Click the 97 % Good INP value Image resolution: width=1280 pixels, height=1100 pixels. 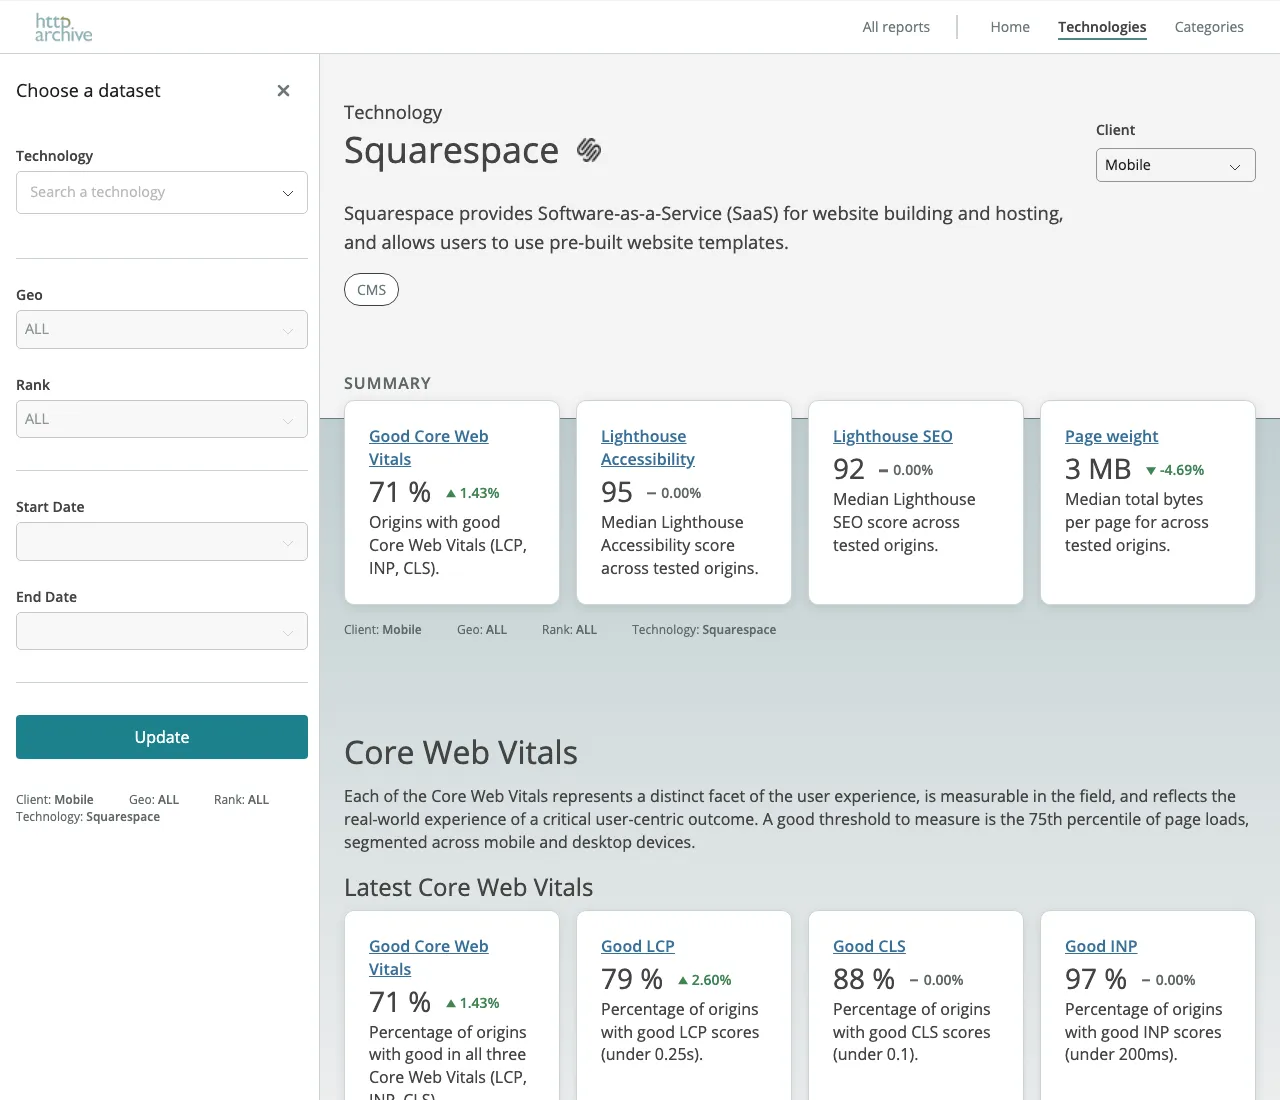1096,979
